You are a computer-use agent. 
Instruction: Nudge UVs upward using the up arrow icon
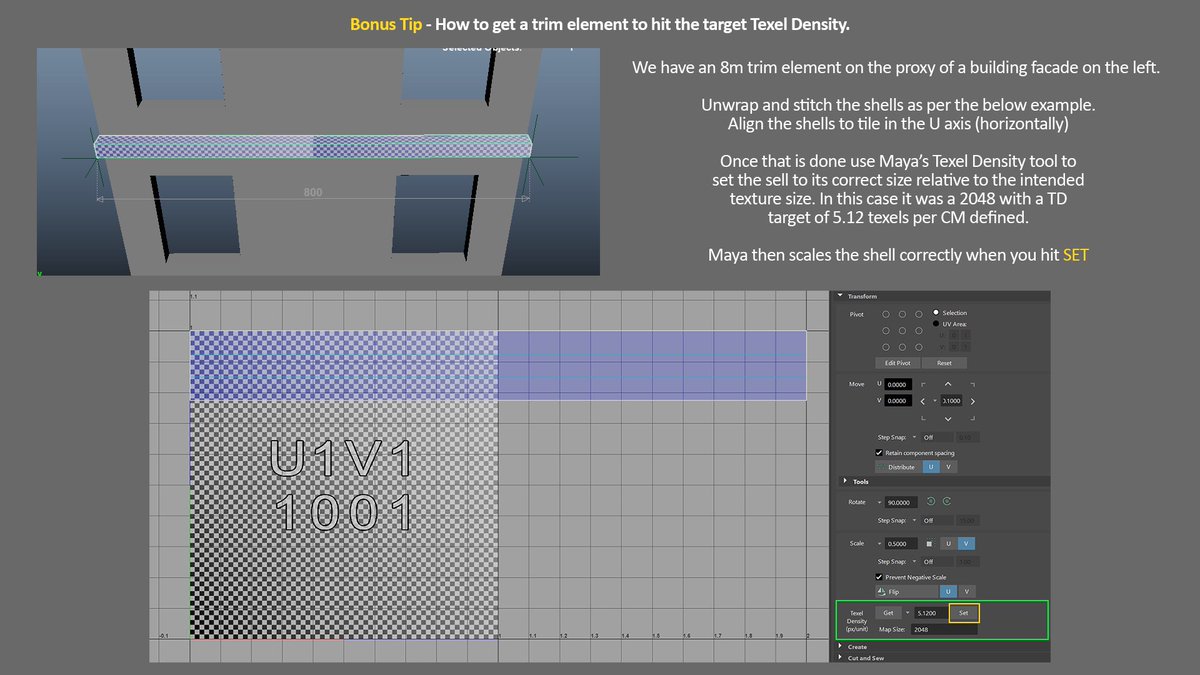(x=948, y=383)
